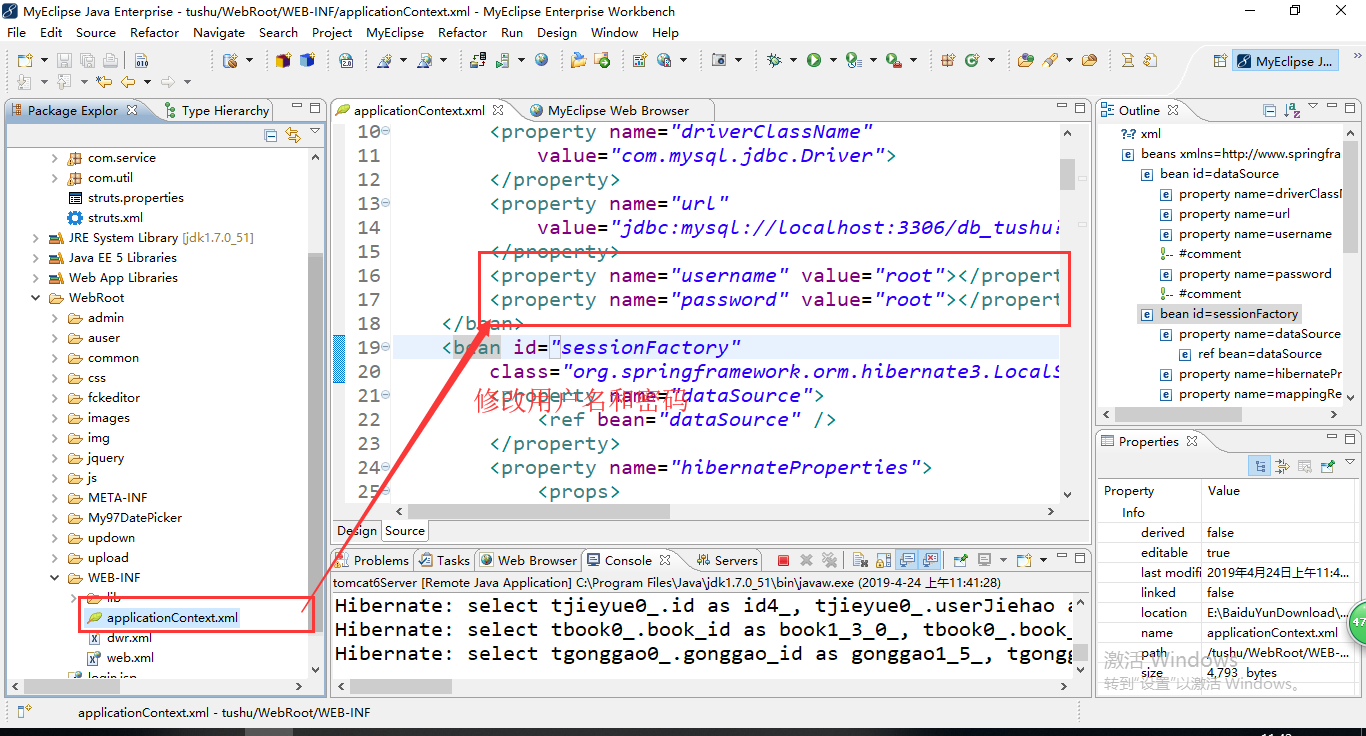The width and height of the screenshot is (1366, 736).
Task: Expand the JRE System Library node
Action: click(36, 238)
